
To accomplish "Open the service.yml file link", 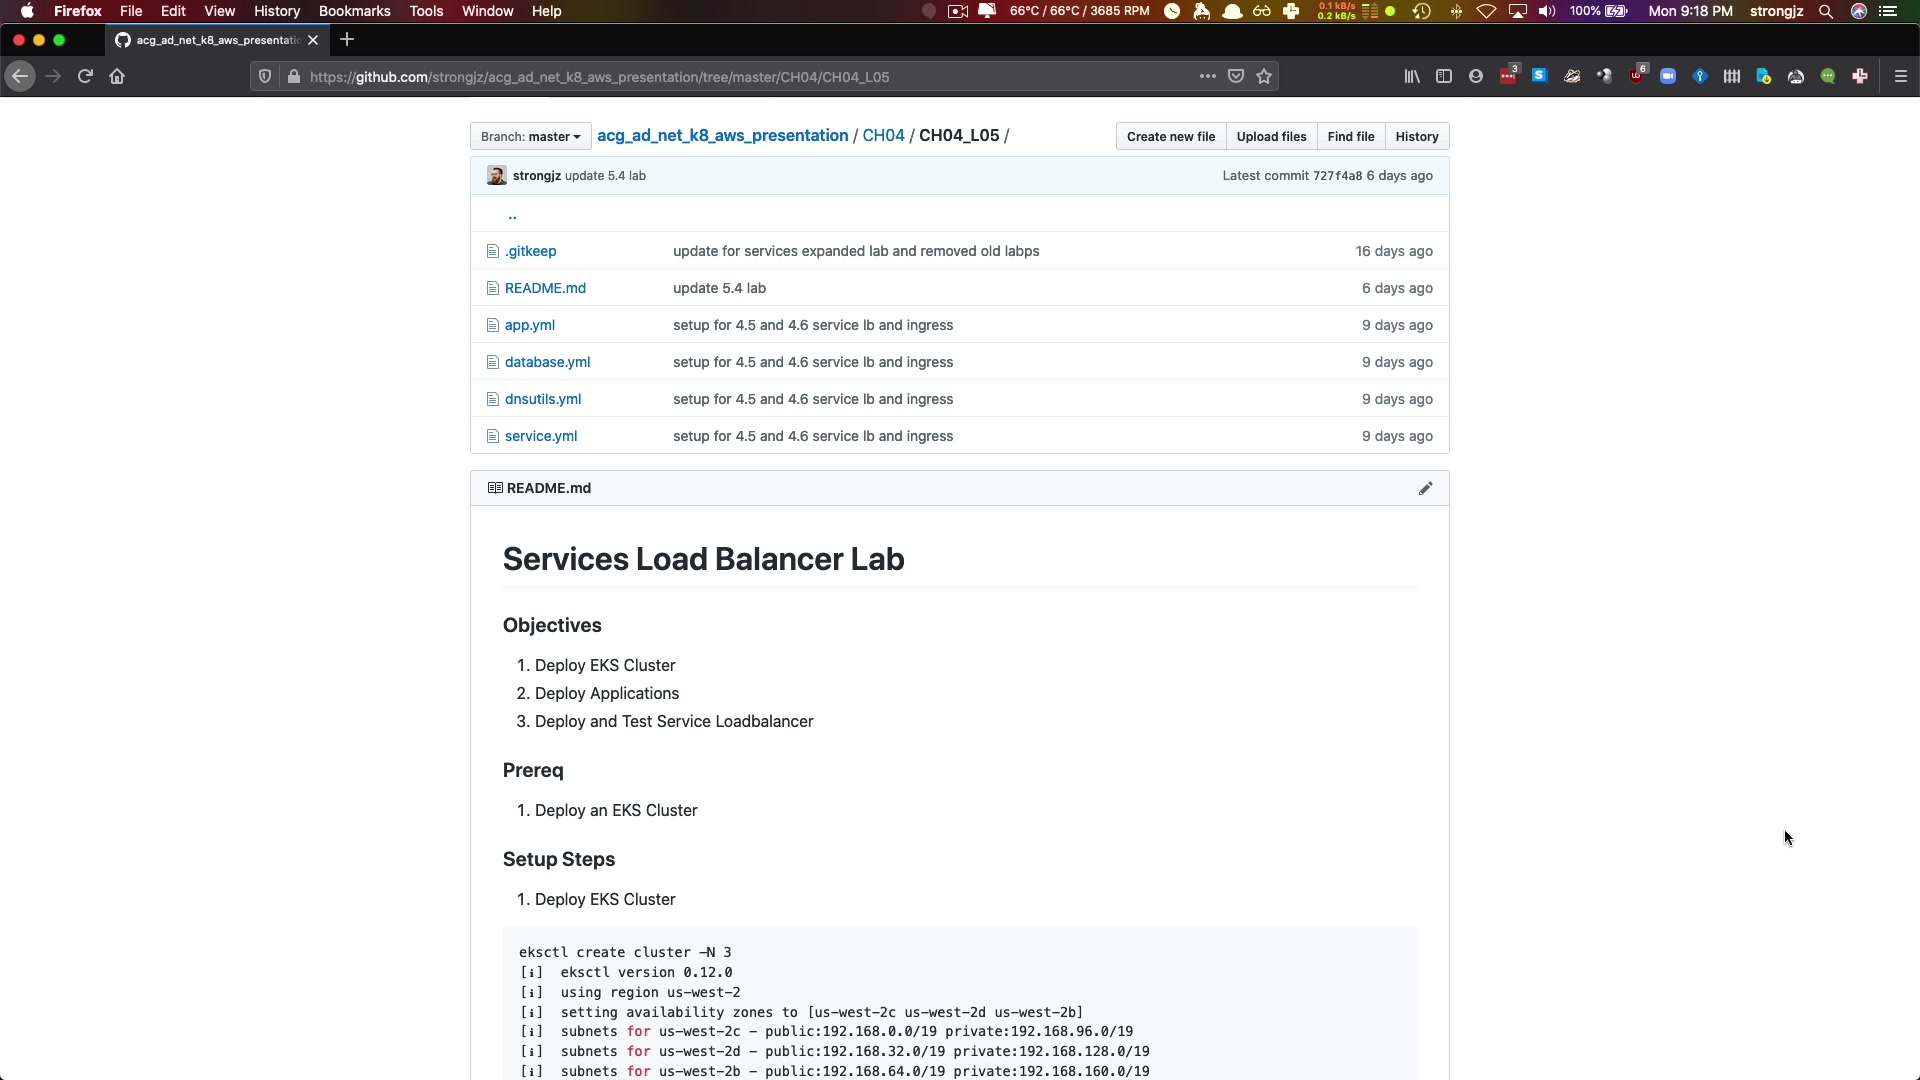I will (540, 436).
